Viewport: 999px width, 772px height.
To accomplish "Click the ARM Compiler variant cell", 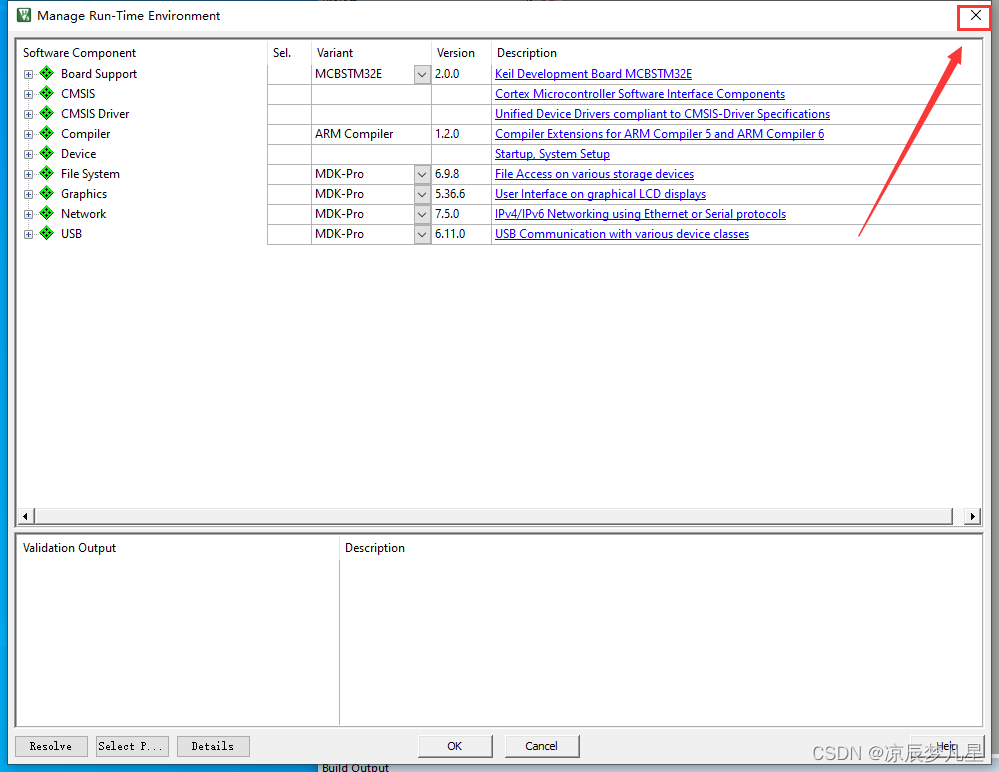I will [x=371, y=134].
